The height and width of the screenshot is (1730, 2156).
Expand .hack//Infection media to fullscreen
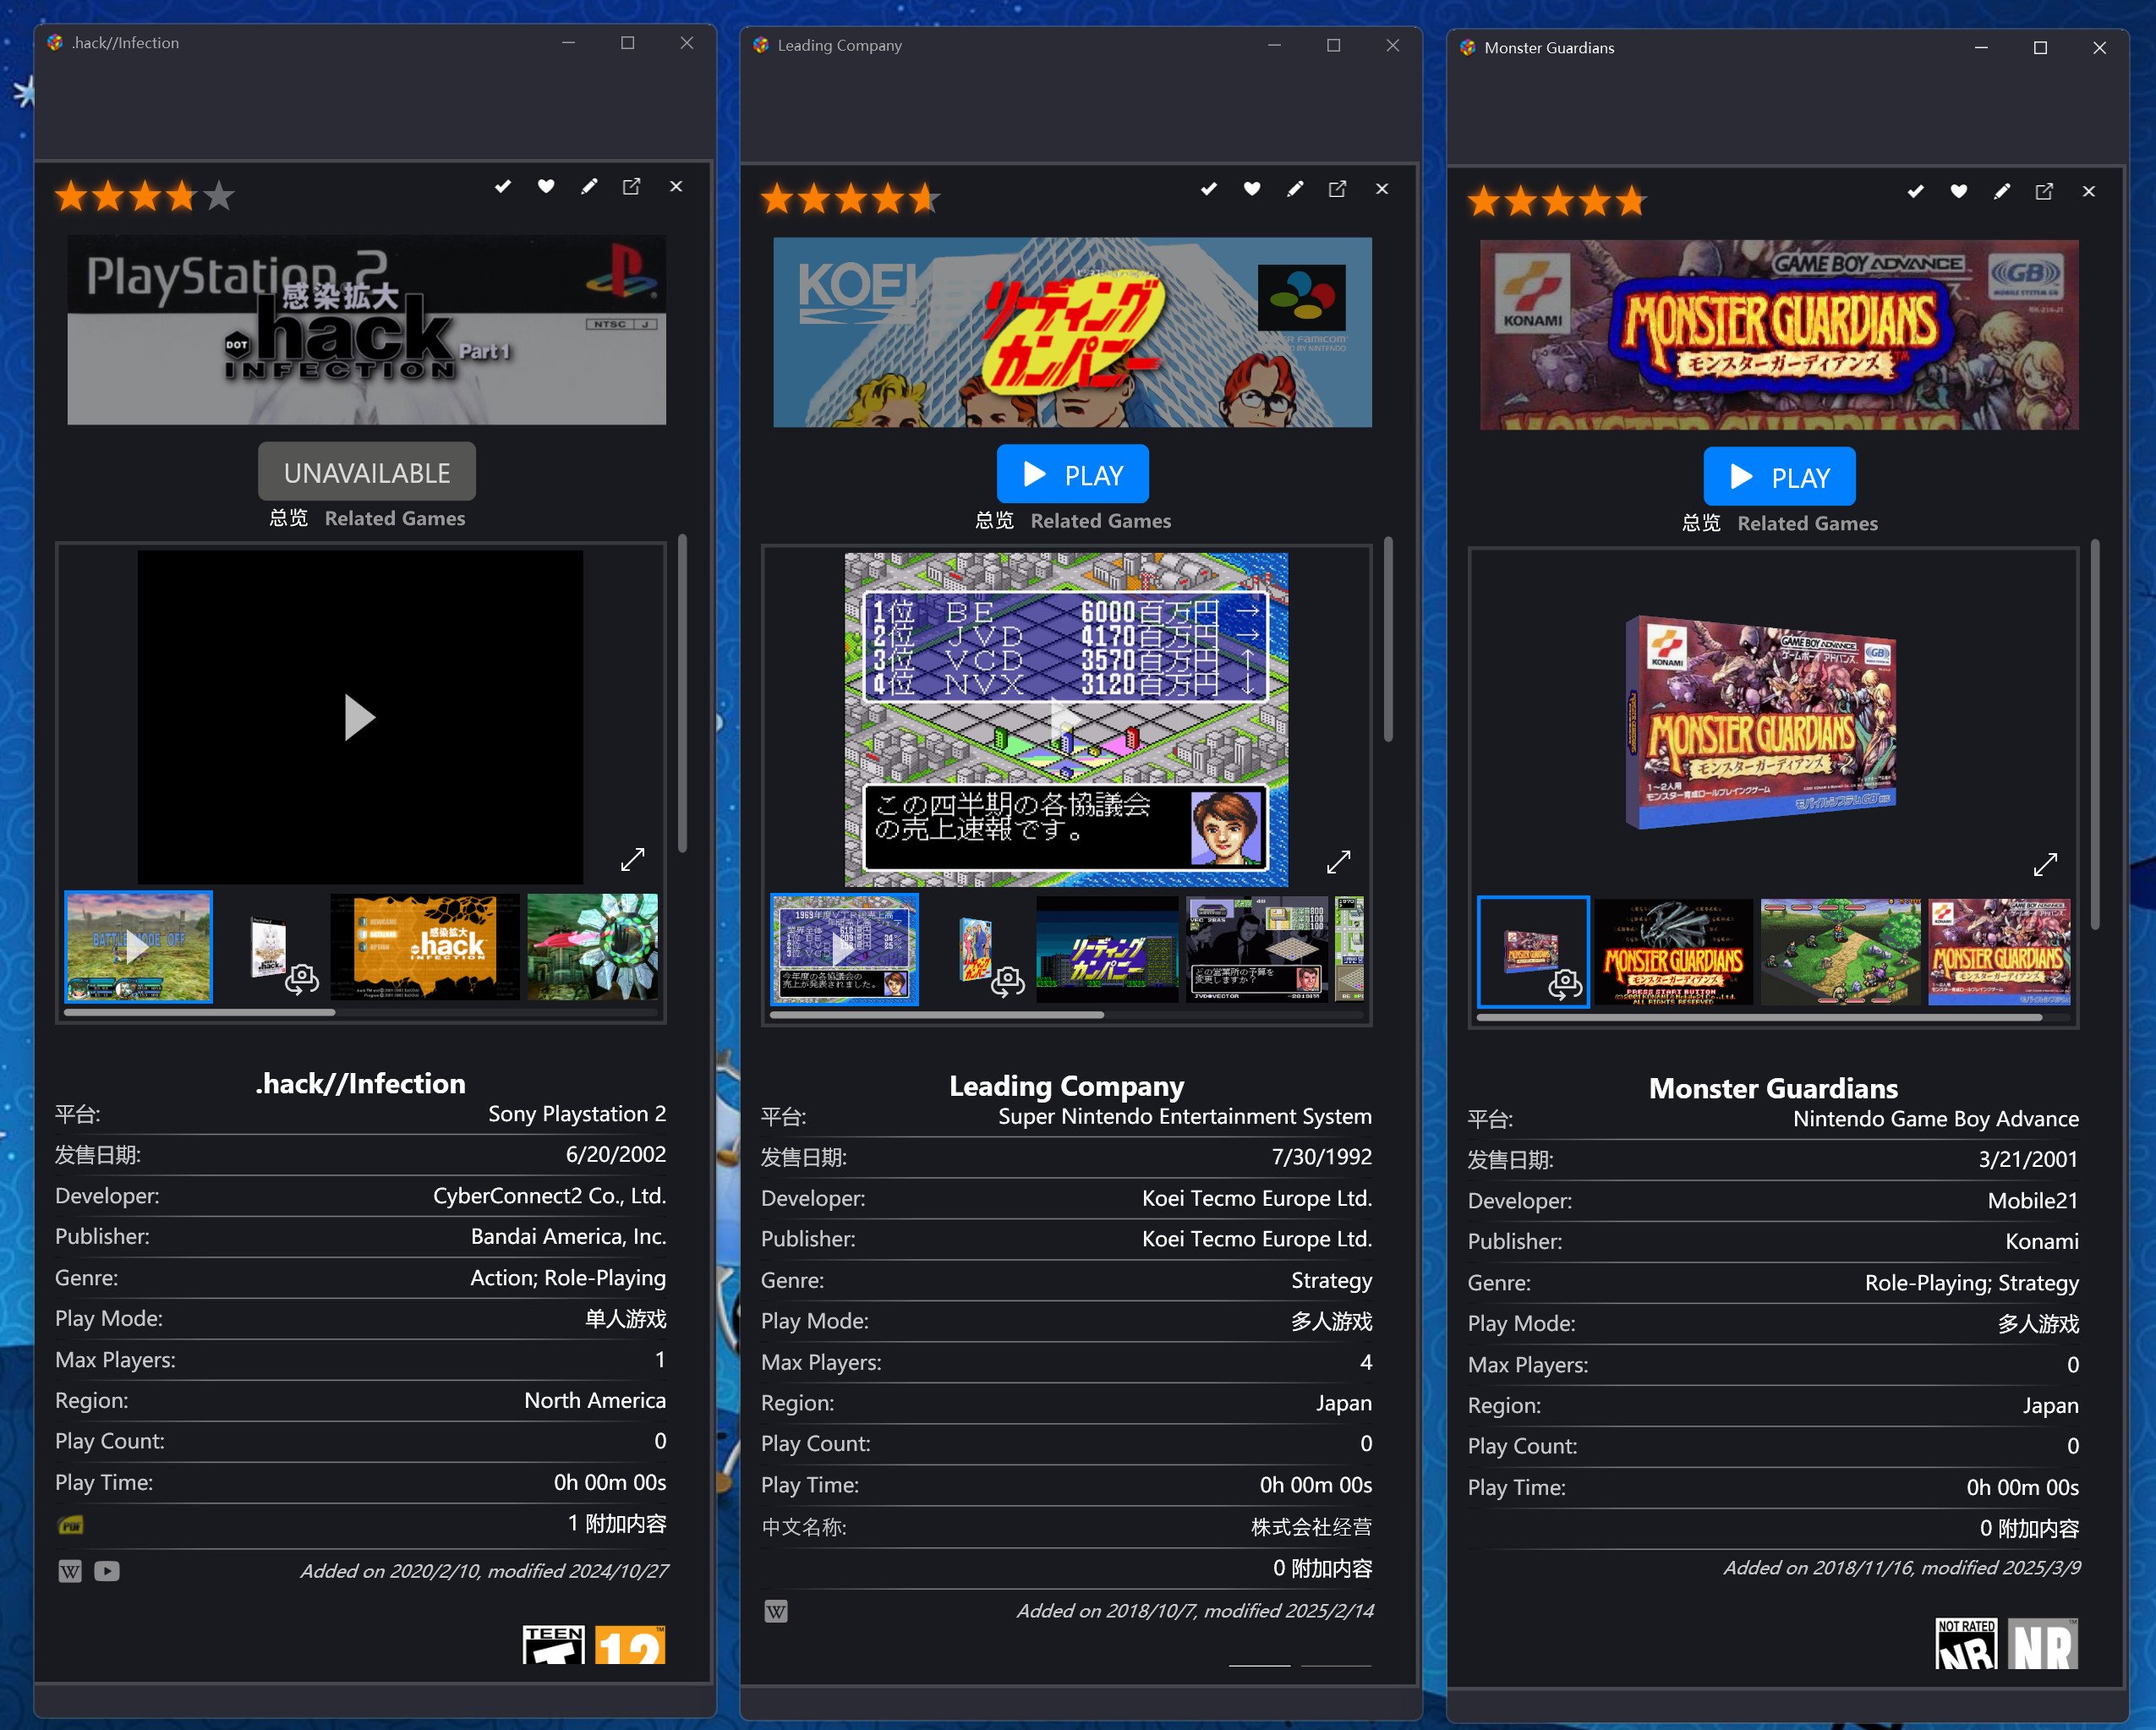pyautogui.click(x=633, y=860)
